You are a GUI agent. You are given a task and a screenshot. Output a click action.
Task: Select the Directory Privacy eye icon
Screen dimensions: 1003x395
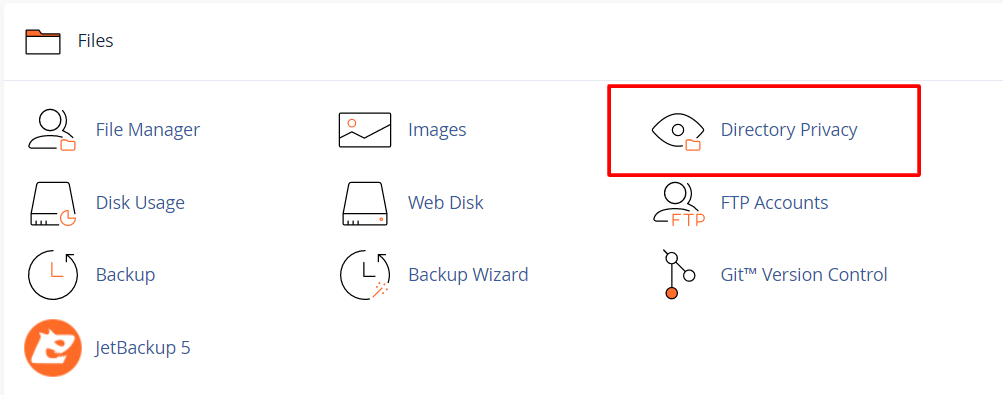678,130
